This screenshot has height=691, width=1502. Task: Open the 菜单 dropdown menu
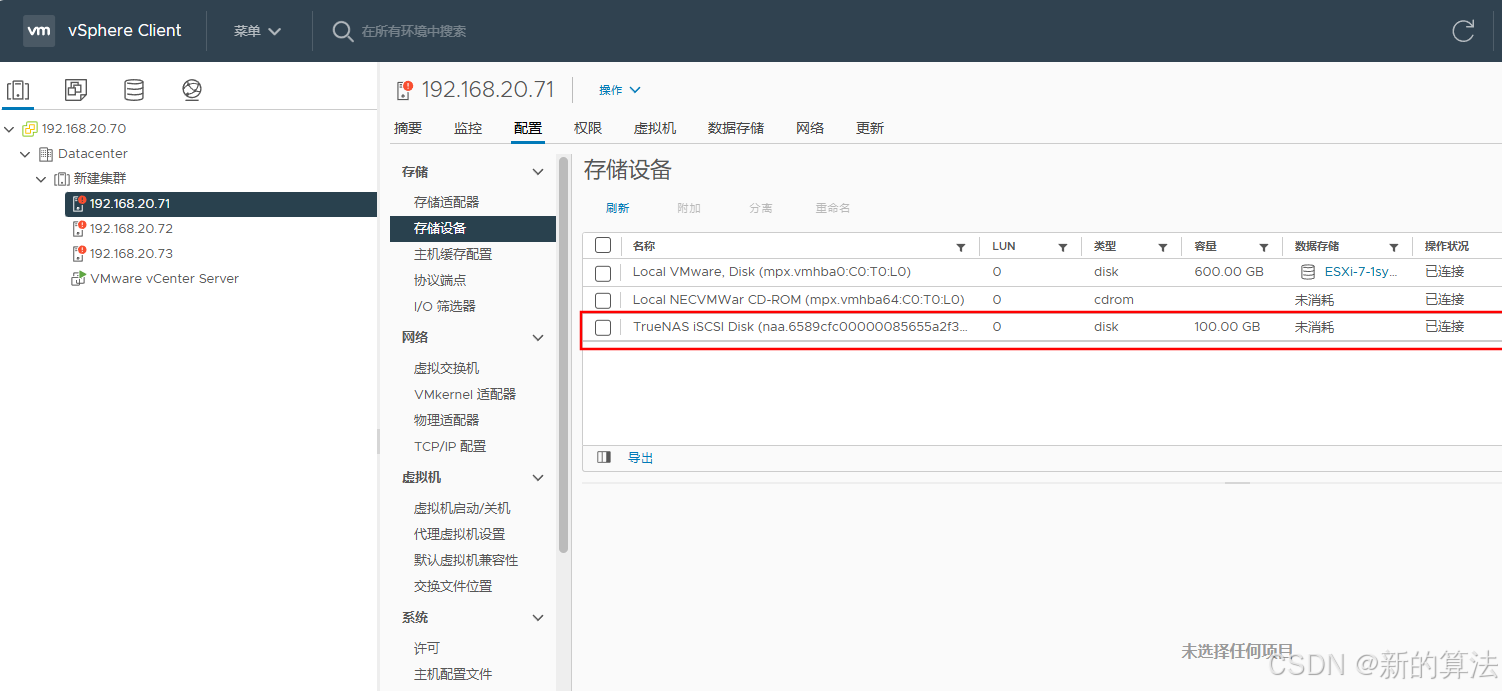click(258, 31)
